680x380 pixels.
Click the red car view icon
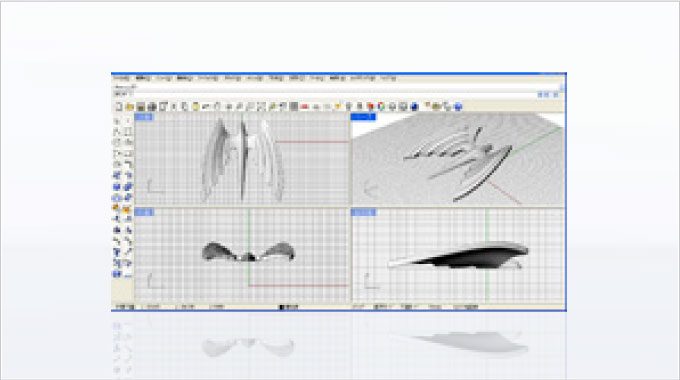point(305,106)
